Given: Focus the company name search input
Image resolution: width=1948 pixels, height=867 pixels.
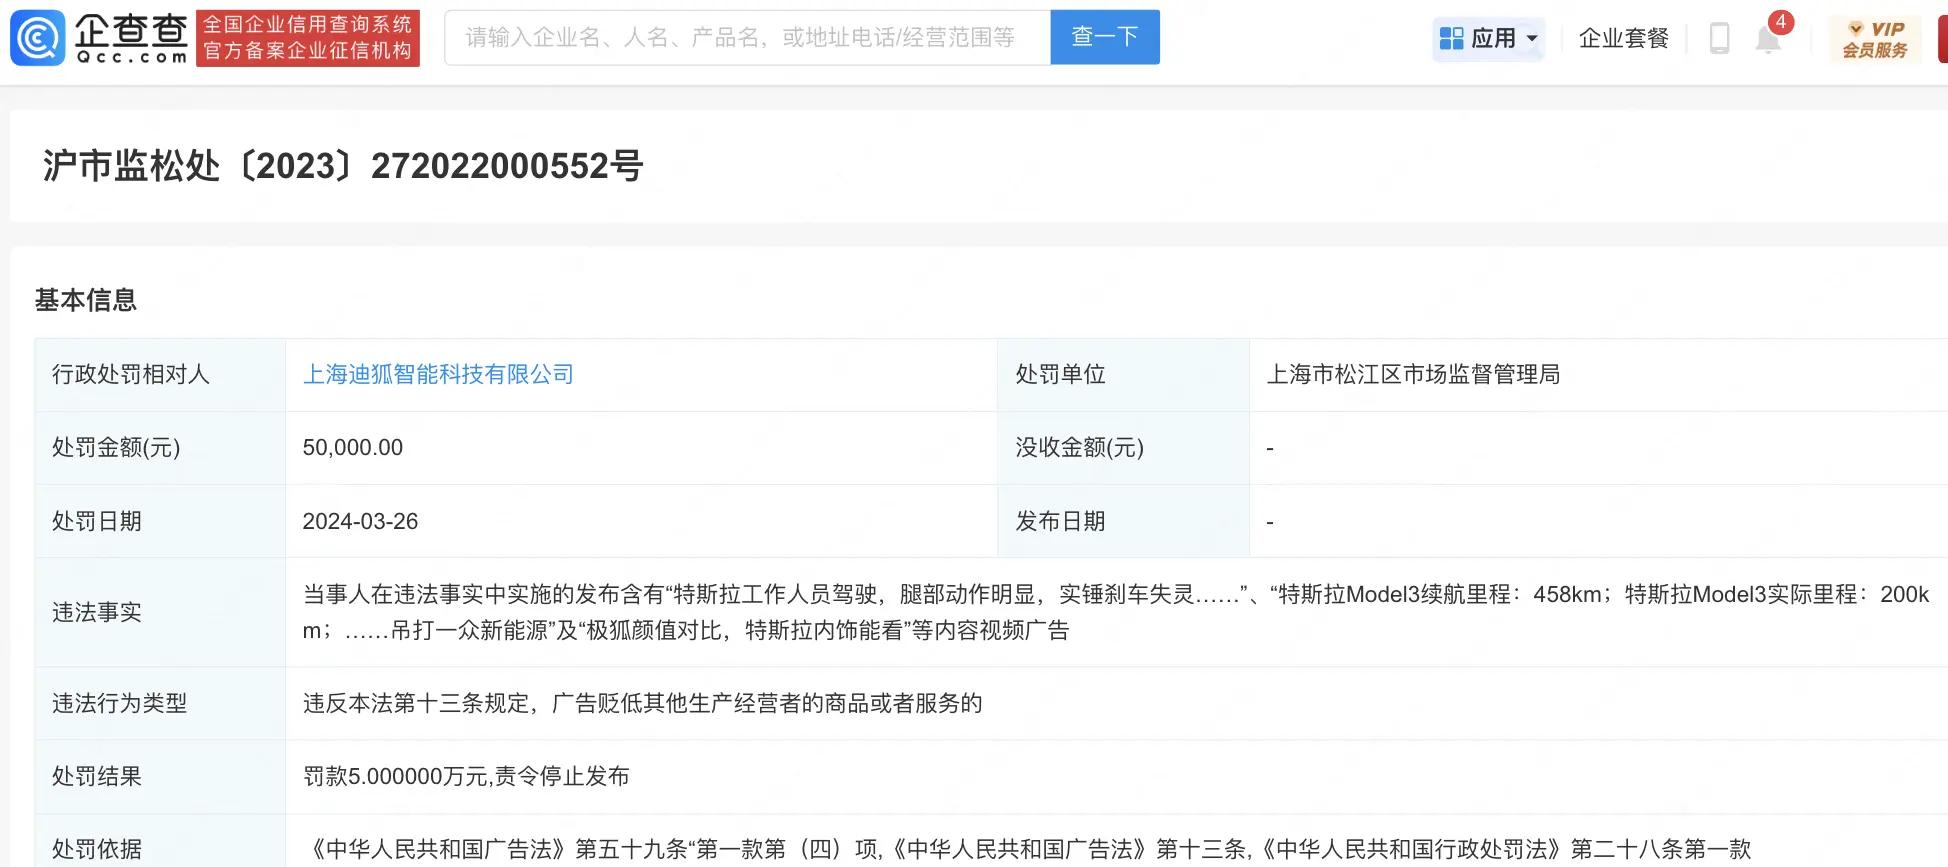Looking at the screenshot, I should pyautogui.click(x=747, y=37).
